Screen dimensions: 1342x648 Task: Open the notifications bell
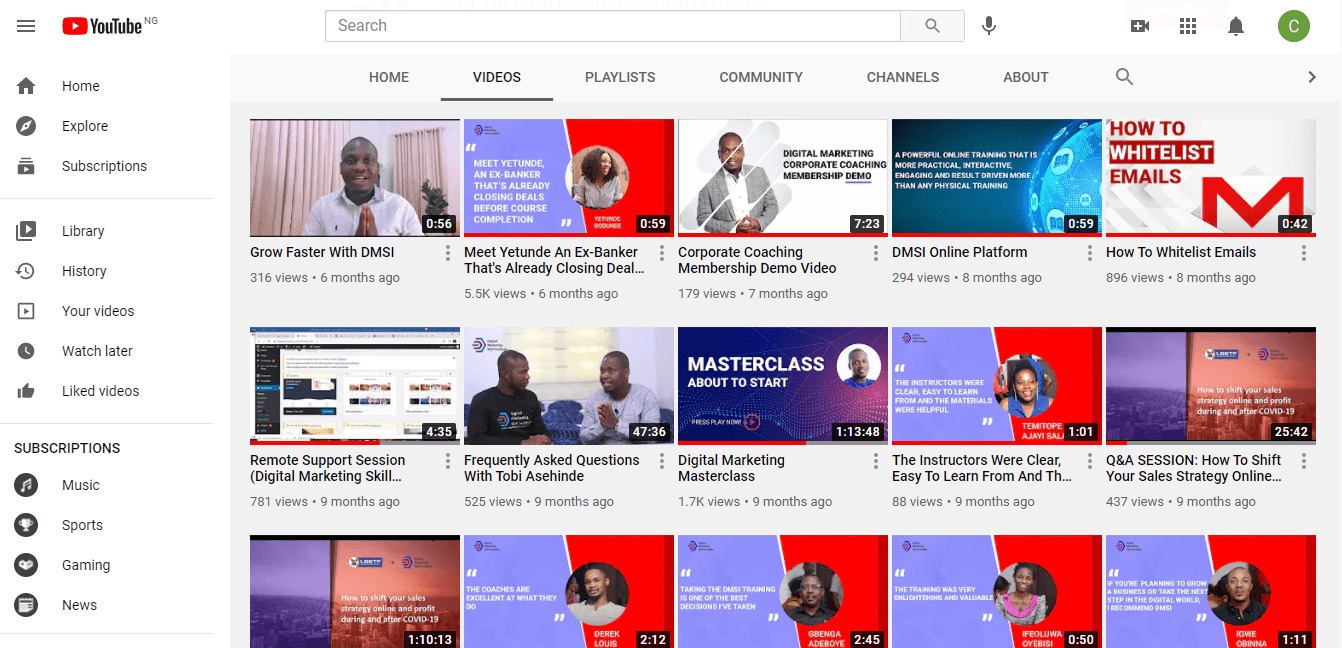(x=1237, y=26)
